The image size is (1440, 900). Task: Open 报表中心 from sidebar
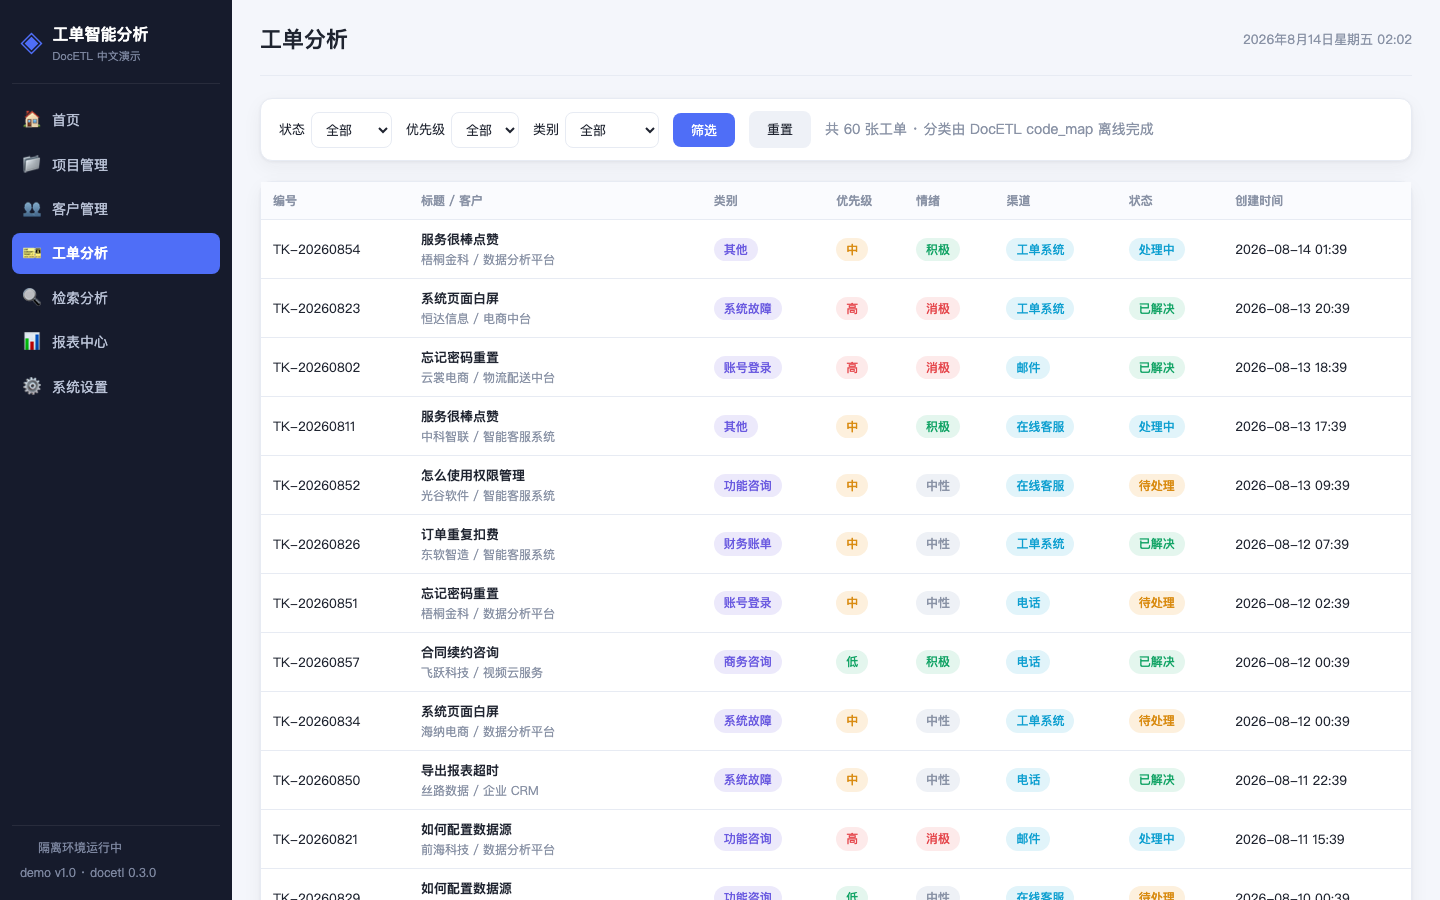(x=116, y=342)
